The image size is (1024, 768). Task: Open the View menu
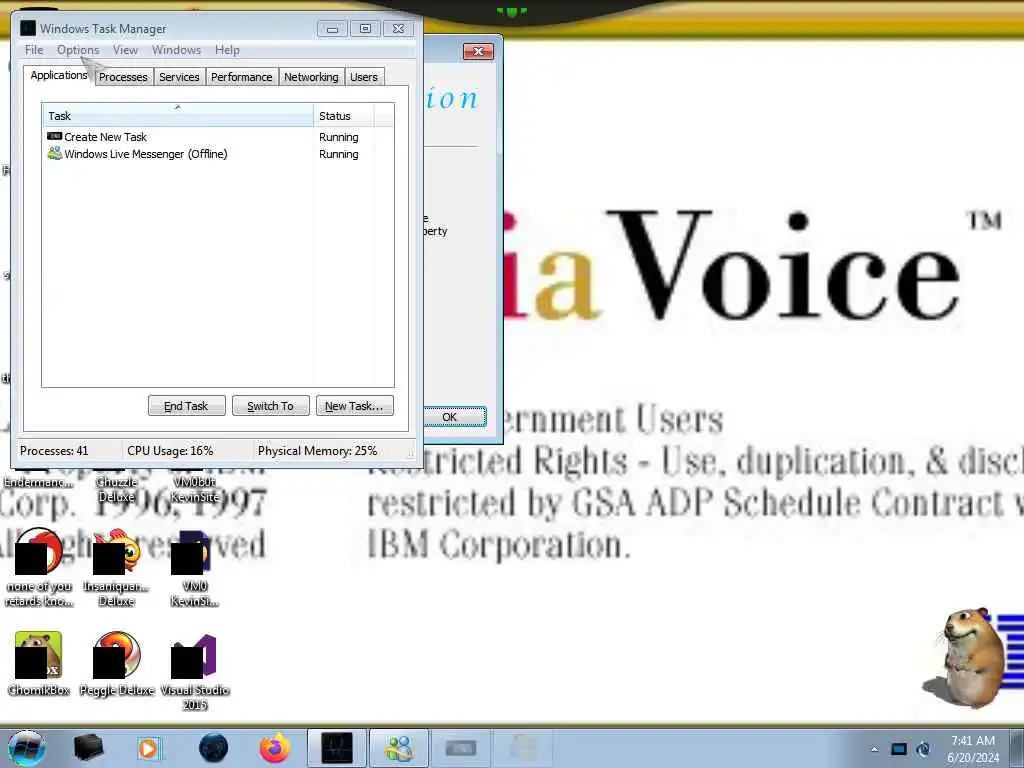(x=125, y=50)
